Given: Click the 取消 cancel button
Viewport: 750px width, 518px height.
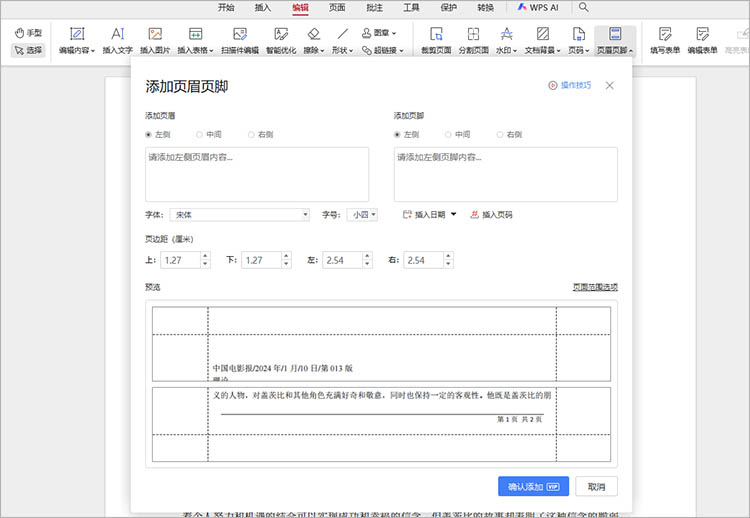Looking at the screenshot, I should (596, 487).
